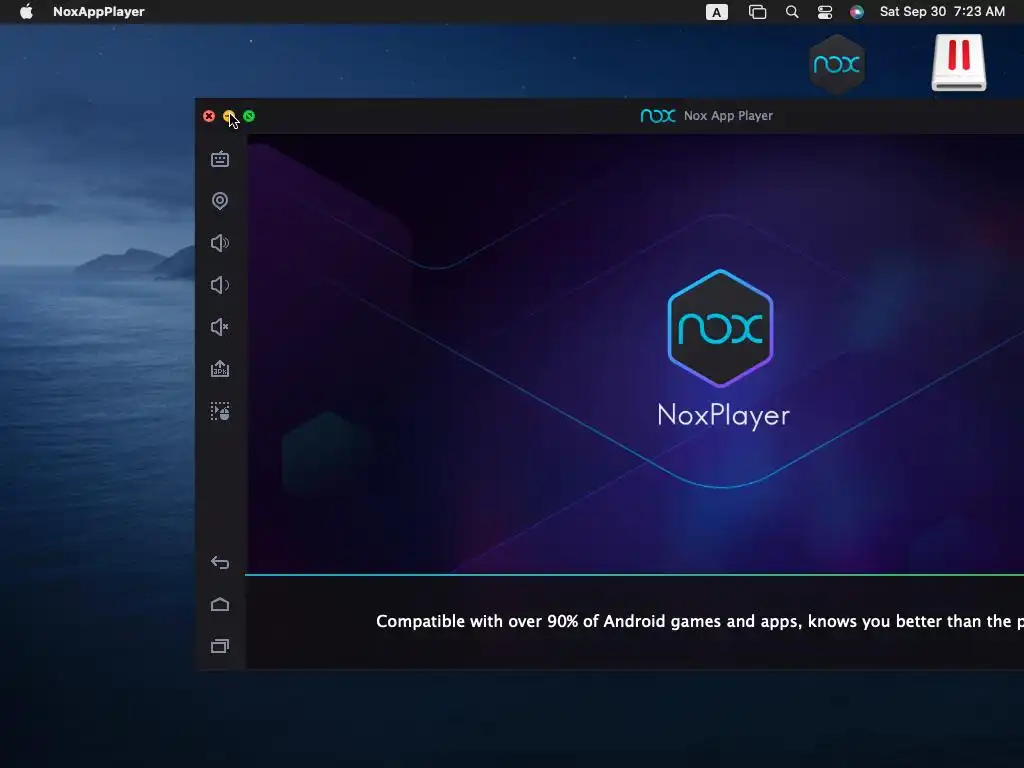The image size is (1024, 768).
Task: Go to the Android home screen
Action: click(220, 604)
